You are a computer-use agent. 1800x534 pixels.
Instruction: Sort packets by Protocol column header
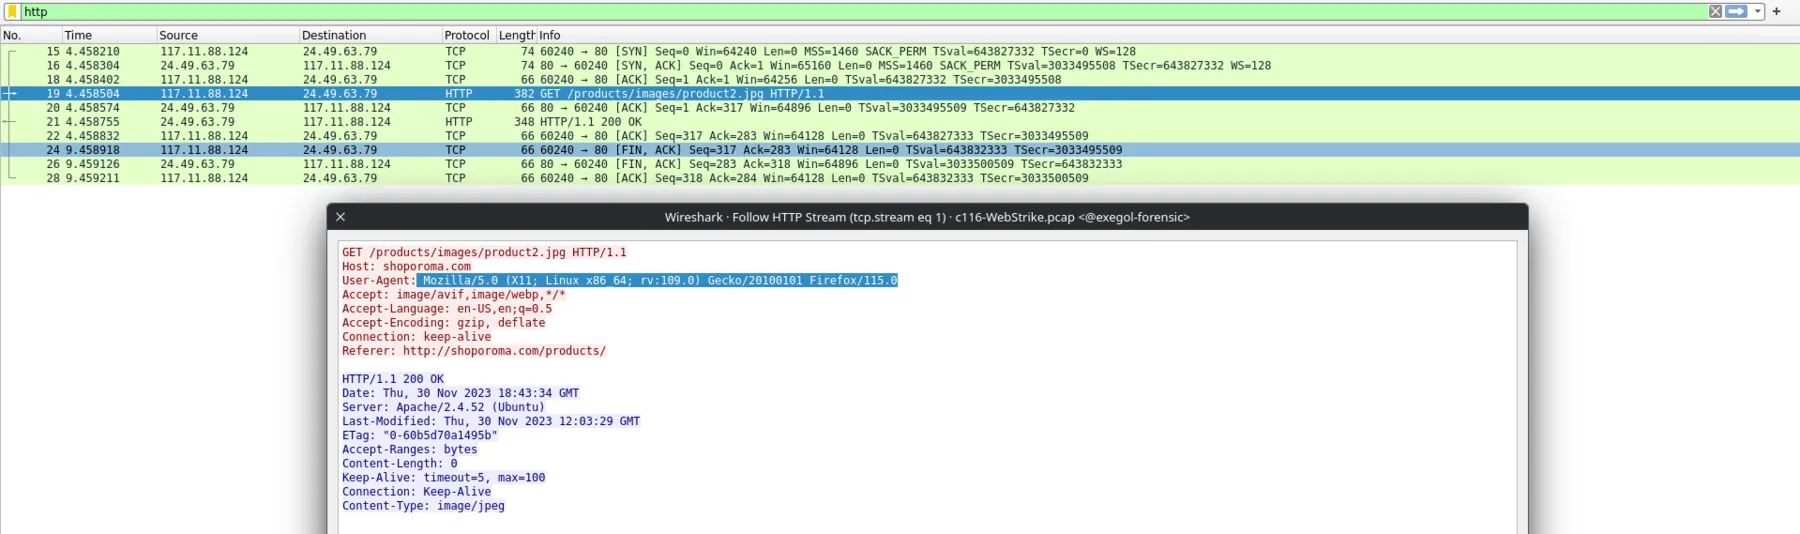pos(468,35)
